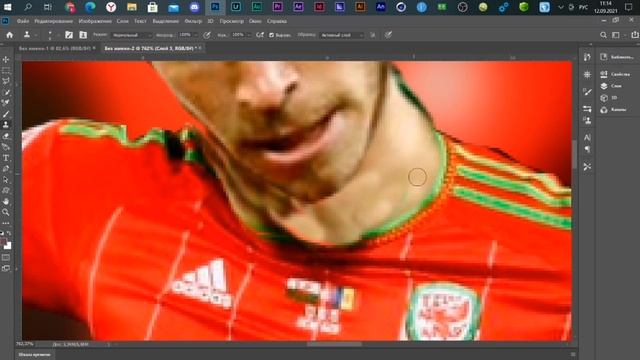Enable airbrush-style build-up
This screenshot has width=640, height=360.
pyautogui.click(x=260, y=35)
